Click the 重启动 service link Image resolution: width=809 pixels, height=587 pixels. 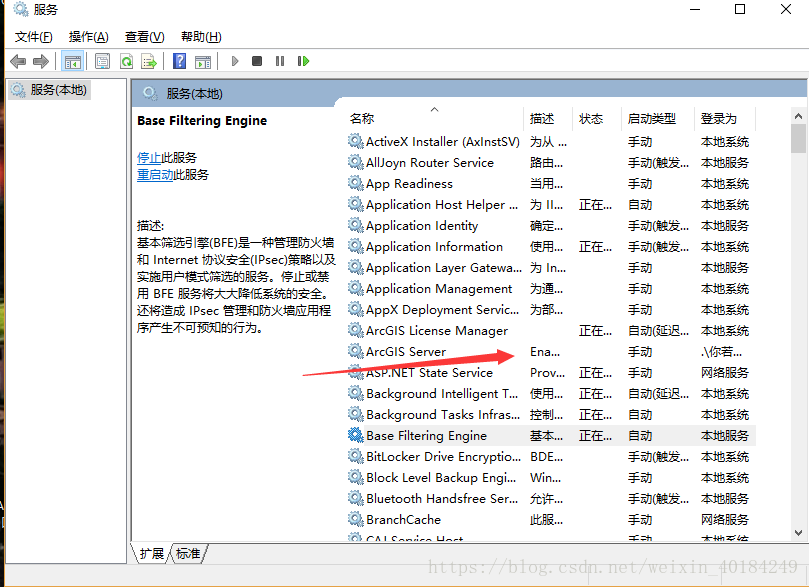point(155,174)
